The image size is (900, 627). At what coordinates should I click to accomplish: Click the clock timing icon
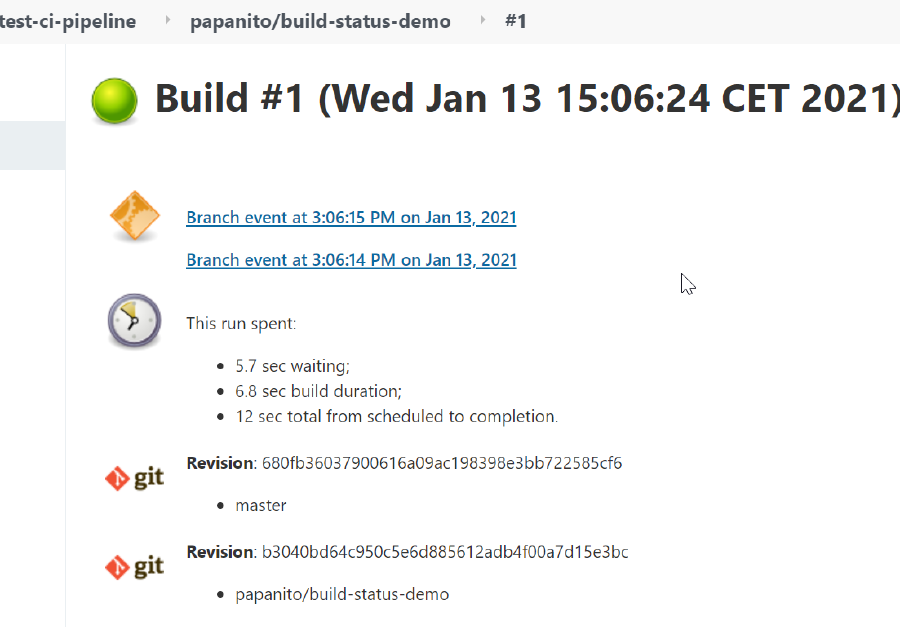coord(134,320)
